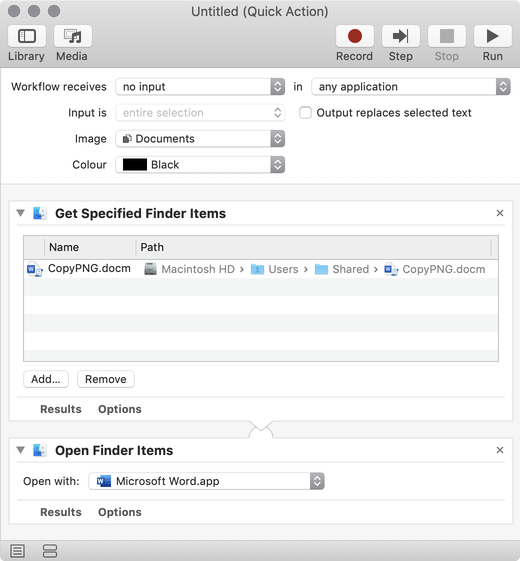Collapse the Open Finder Items action

tap(21, 450)
